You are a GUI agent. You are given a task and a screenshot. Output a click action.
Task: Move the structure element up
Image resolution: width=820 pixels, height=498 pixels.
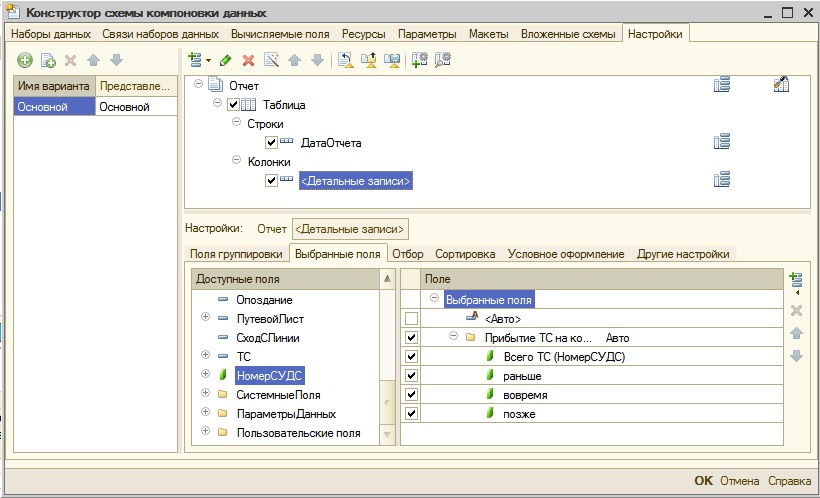(x=294, y=60)
